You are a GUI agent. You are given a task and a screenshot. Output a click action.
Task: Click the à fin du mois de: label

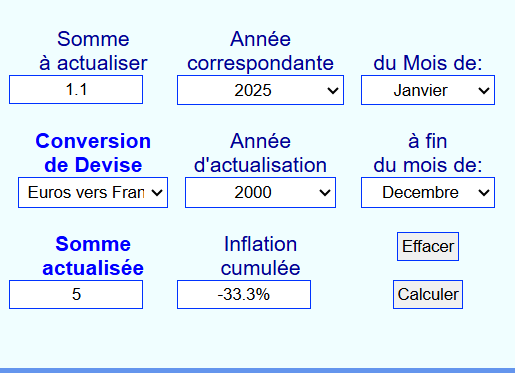pyautogui.click(x=428, y=153)
